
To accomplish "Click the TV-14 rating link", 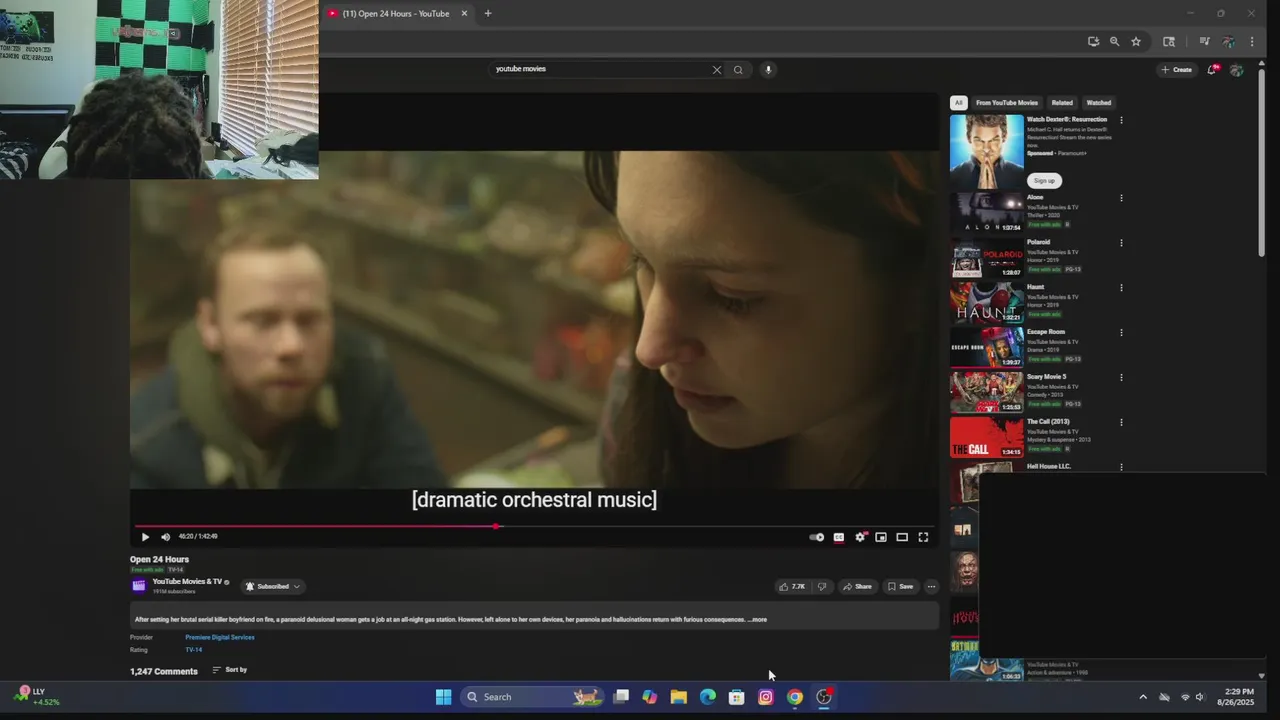I will click(x=193, y=650).
